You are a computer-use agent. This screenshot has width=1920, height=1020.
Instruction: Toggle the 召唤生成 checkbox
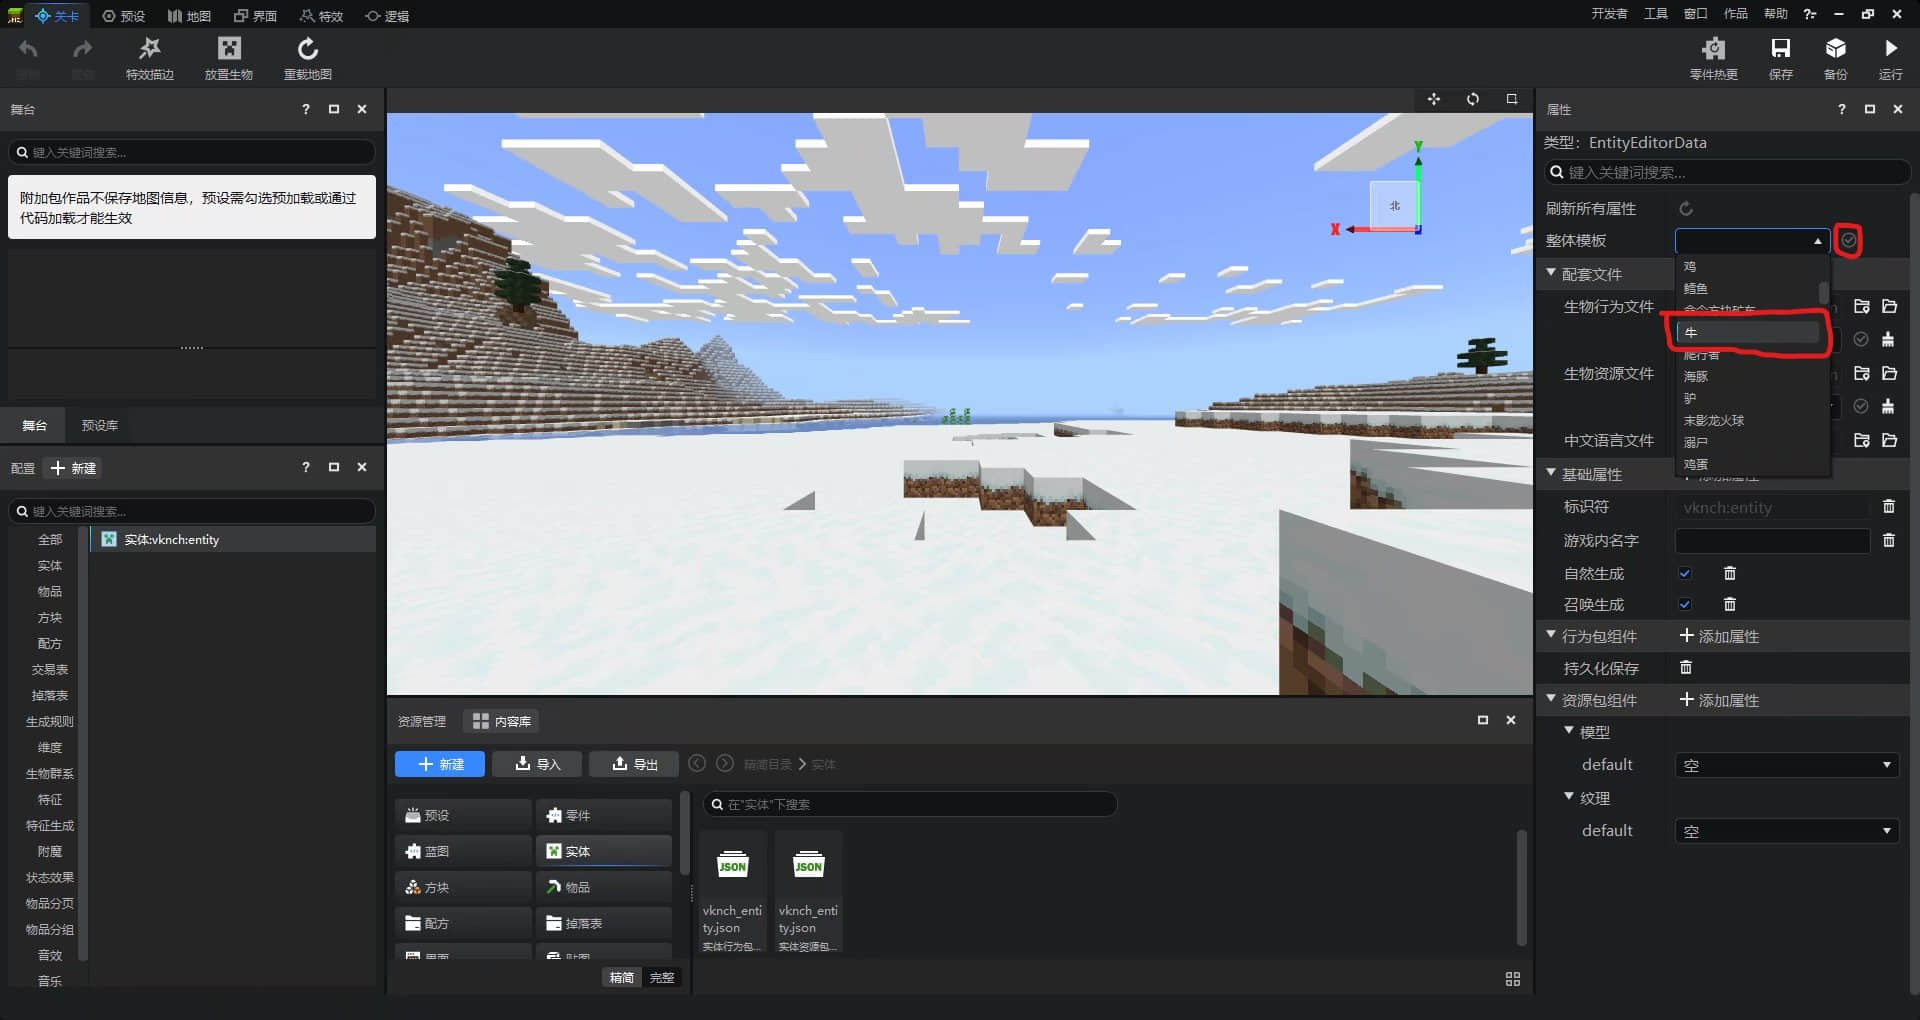click(1685, 604)
